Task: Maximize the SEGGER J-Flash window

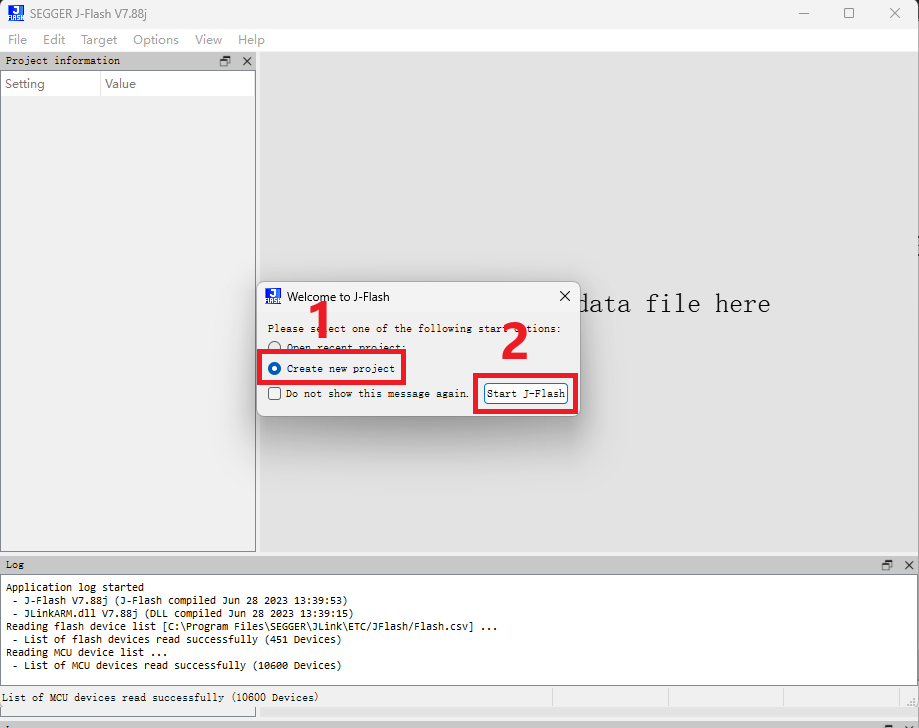Action: 849,13
